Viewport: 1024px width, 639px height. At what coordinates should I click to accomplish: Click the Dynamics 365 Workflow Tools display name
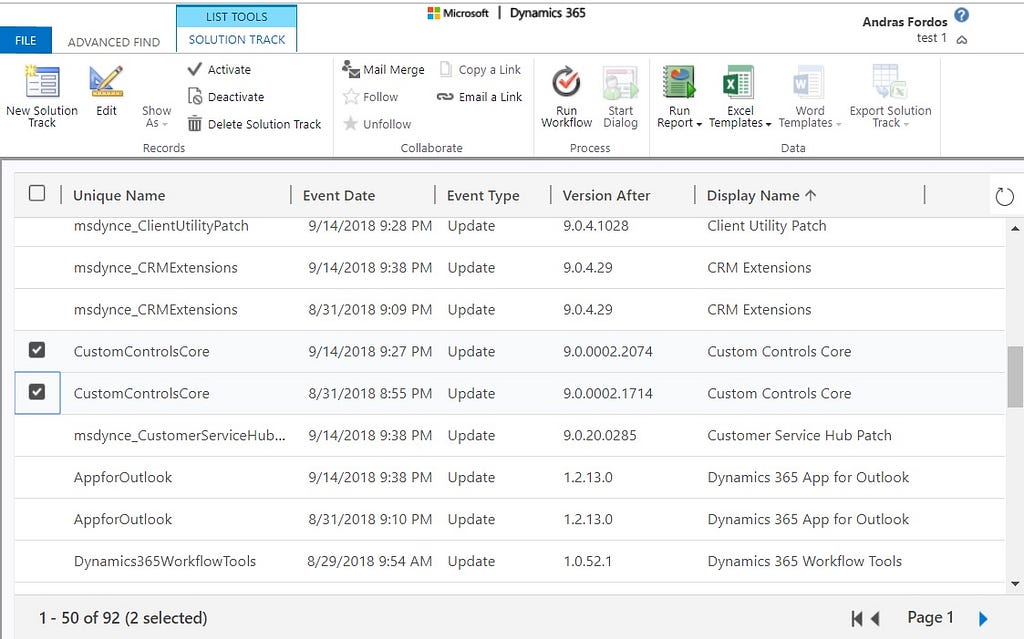coord(805,561)
